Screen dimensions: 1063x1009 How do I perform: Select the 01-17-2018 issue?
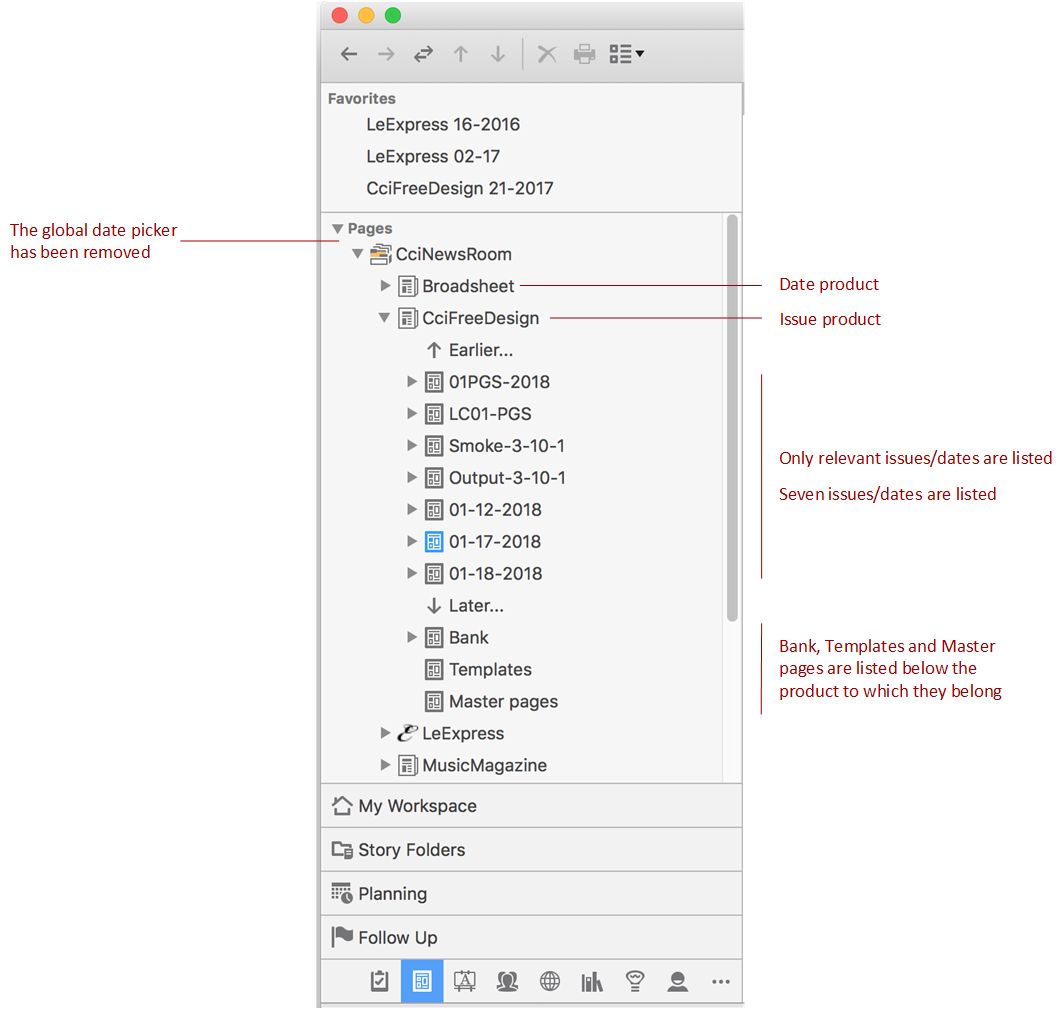pyautogui.click(x=494, y=542)
